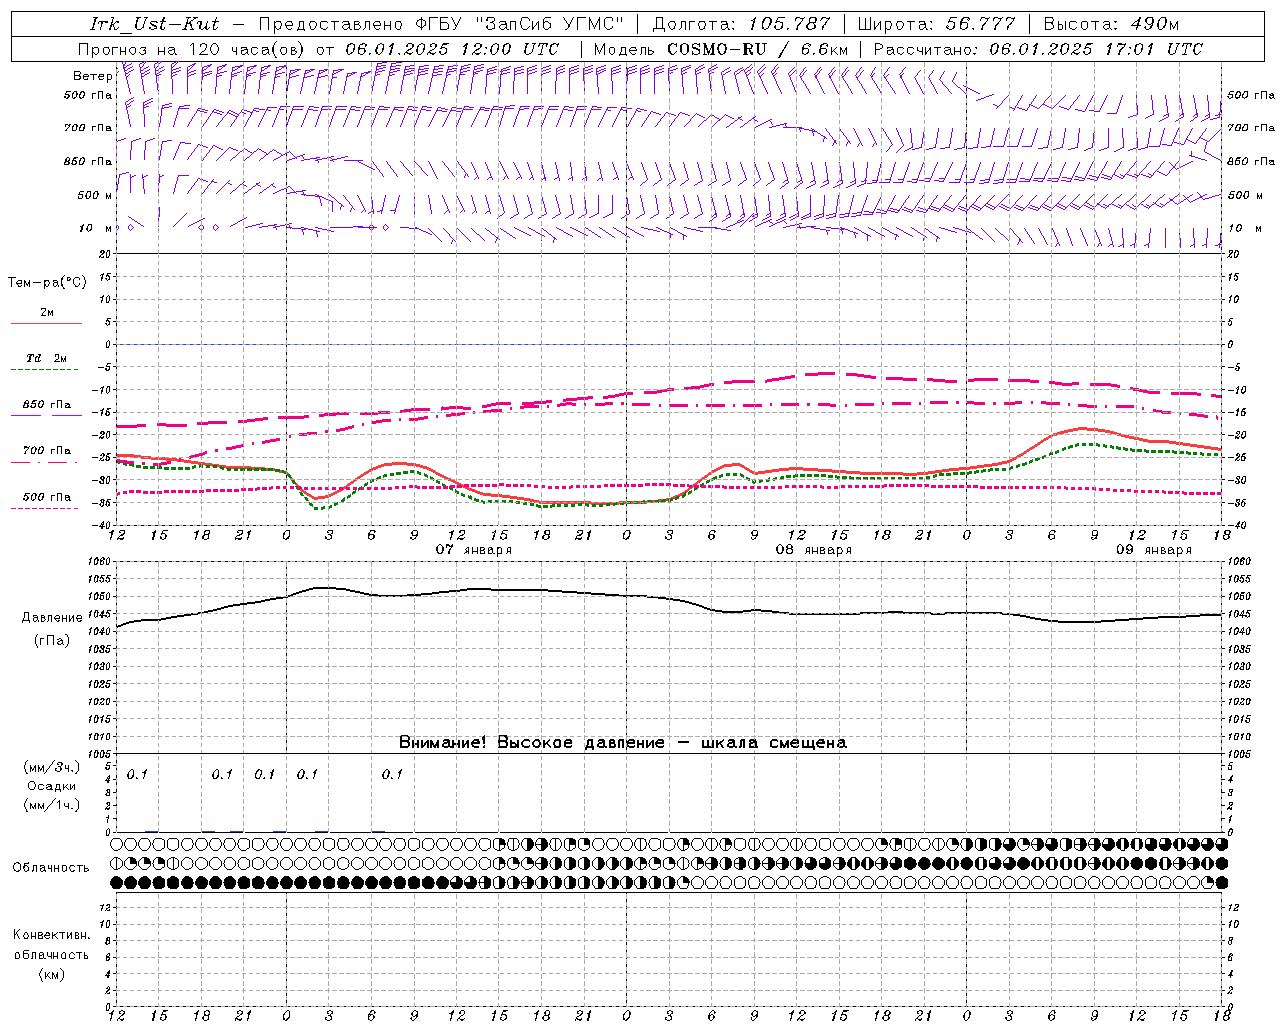Click the 500 м wind level label on left
Screen dimensions: 1280x1024
pyautogui.click(x=95, y=195)
